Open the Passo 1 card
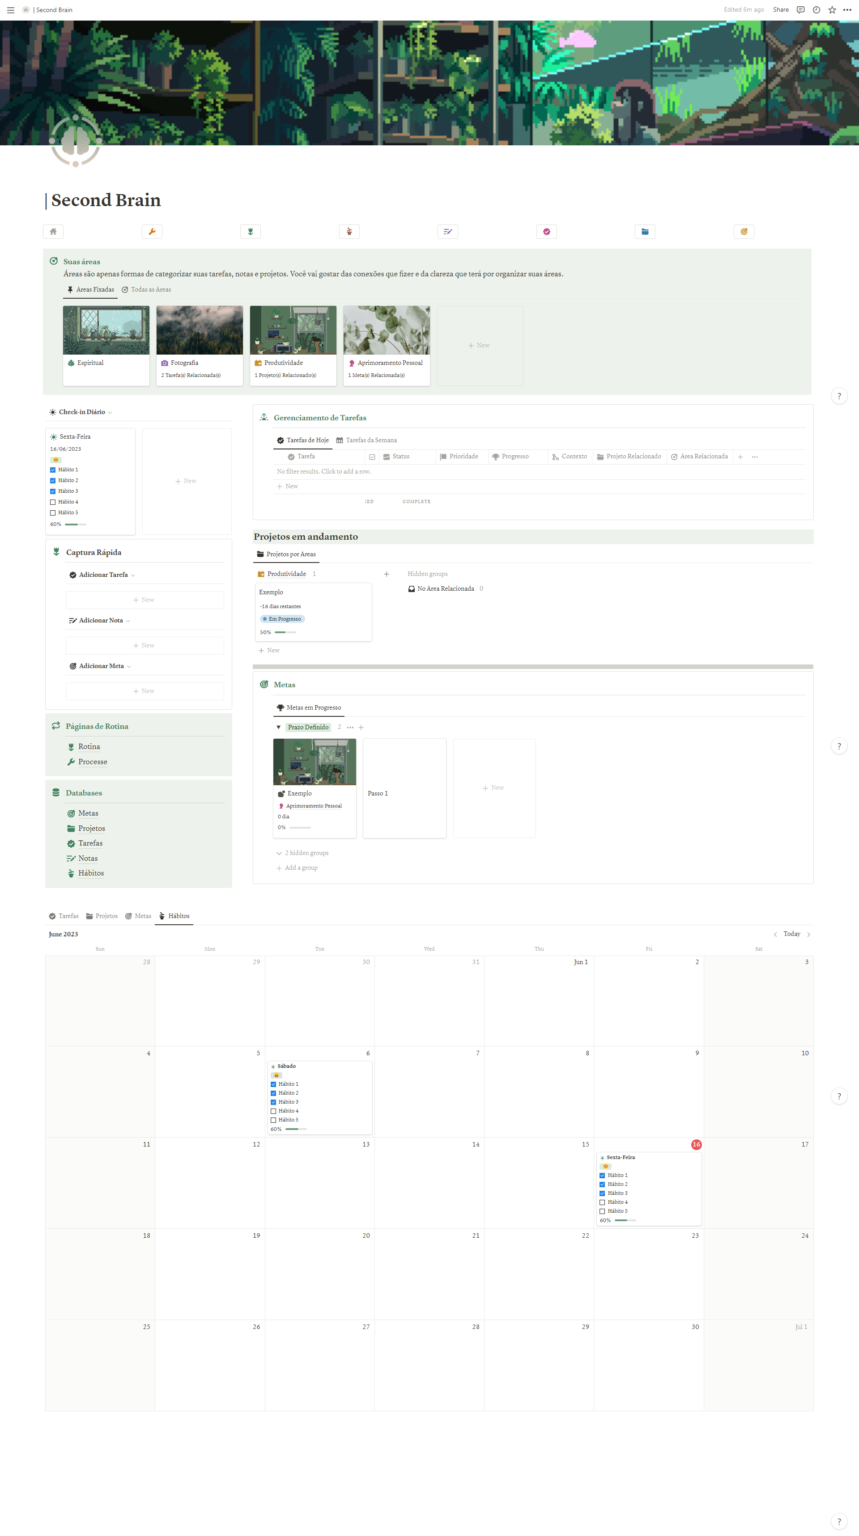Screen dimensions: 859x1536 pyautogui.click(x=404, y=788)
